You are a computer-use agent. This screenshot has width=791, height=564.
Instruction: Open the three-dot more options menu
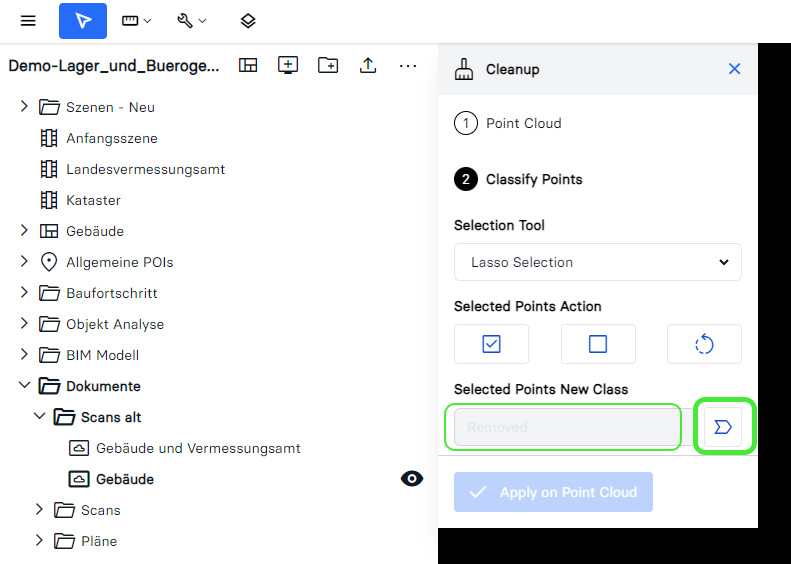[x=408, y=65]
